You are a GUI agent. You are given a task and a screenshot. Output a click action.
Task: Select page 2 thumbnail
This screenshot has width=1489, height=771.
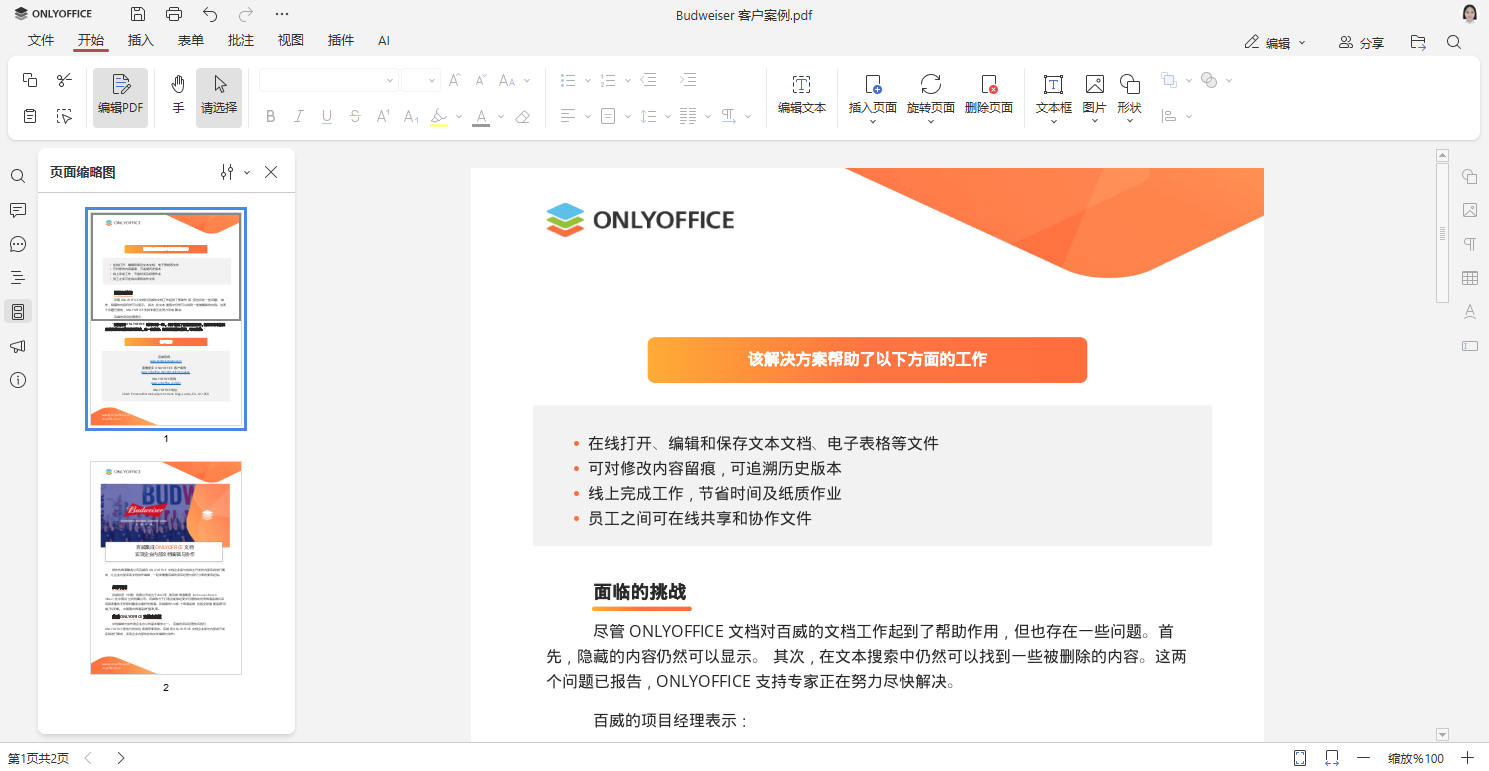point(166,568)
